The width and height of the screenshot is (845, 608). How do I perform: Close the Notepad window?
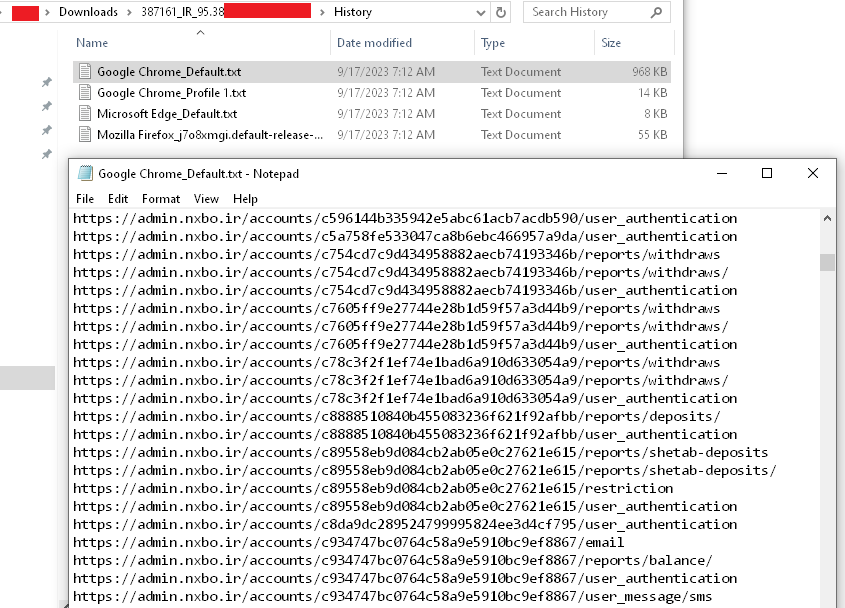pyautogui.click(x=813, y=174)
